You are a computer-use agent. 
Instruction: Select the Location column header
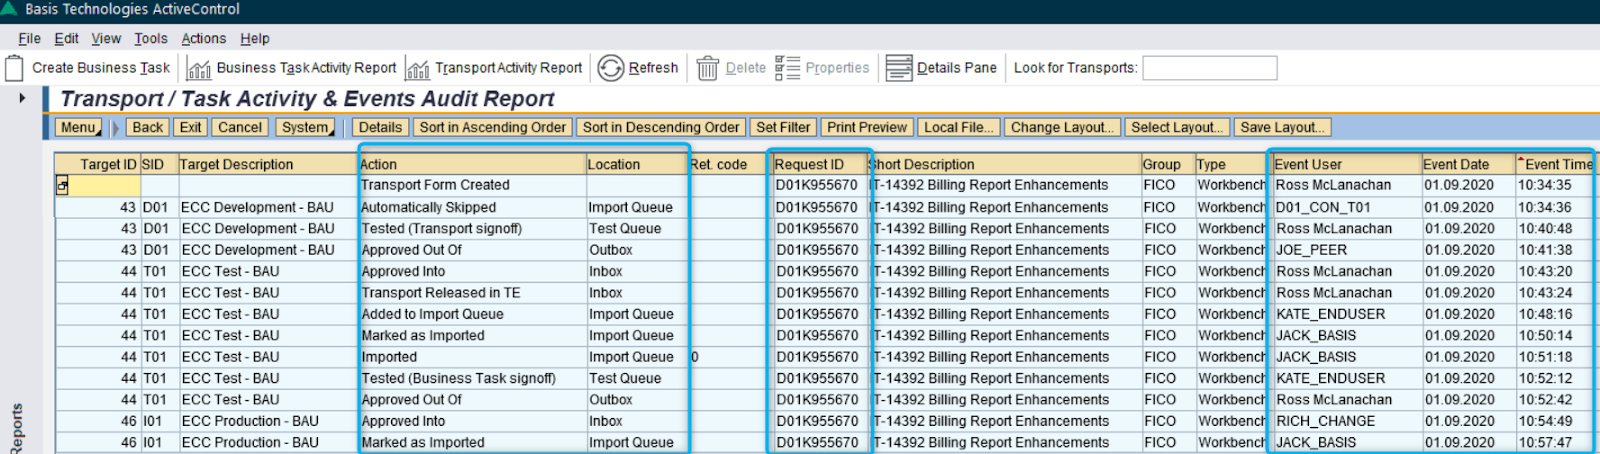click(637, 165)
